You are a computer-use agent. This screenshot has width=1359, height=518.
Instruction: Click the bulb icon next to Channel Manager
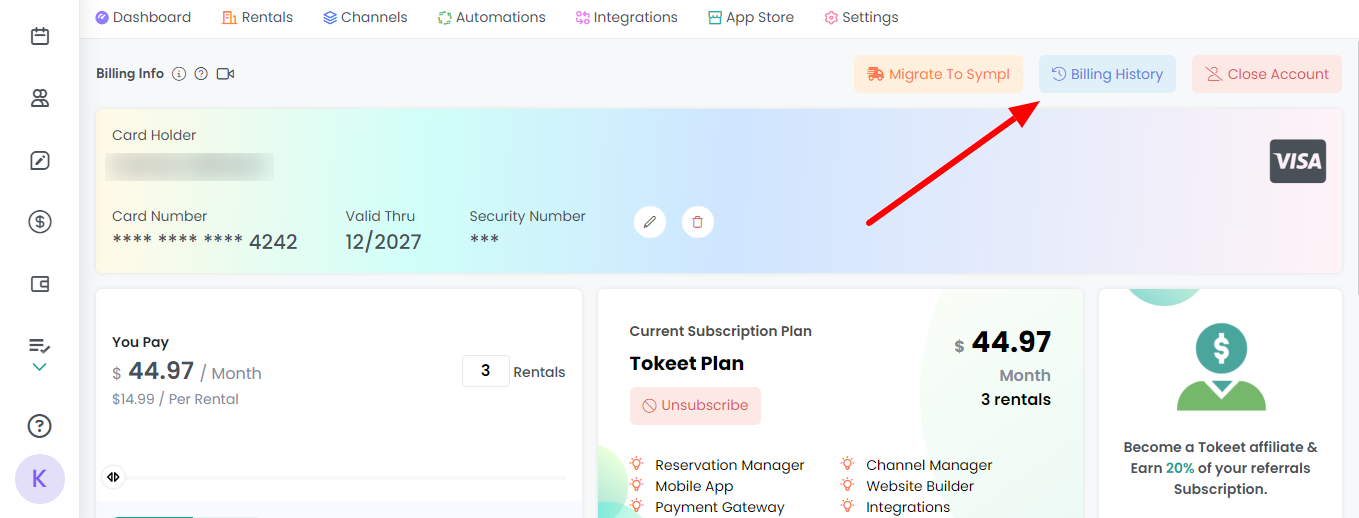pos(847,464)
